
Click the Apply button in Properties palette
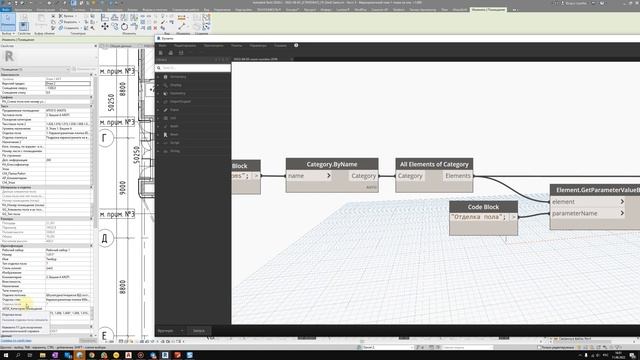(87, 340)
